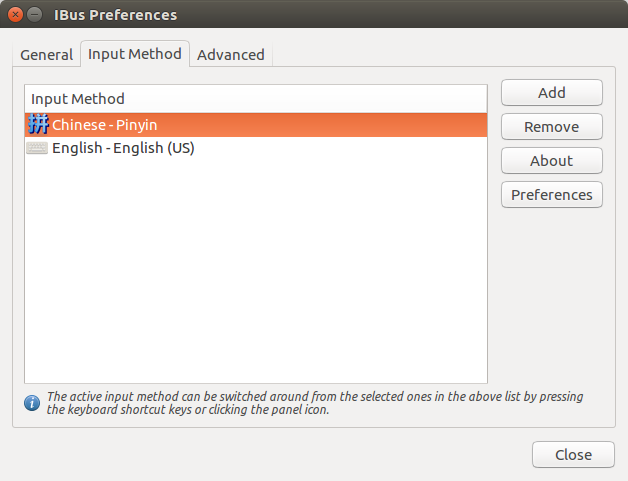The height and width of the screenshot is (481, 628).
Task: Click empty space in the input method list
Action: pos(256,272)
